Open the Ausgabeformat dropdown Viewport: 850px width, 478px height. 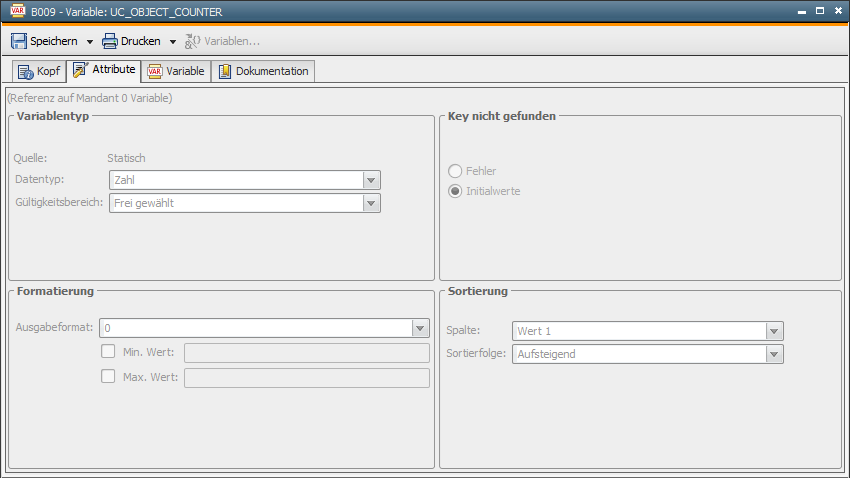pyautogui.click(x=420, y=328)
